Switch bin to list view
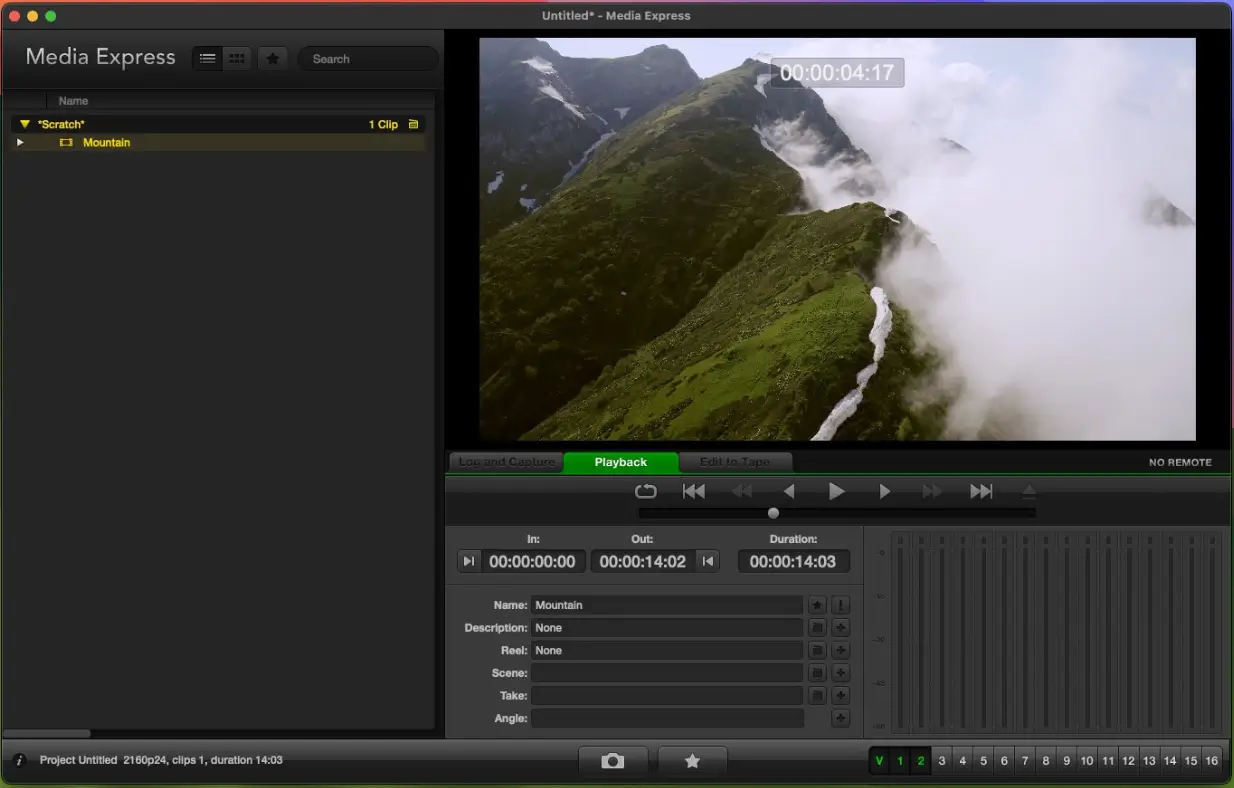The width and height of the screenshot is (1234, 788). [x=207, y=58]
